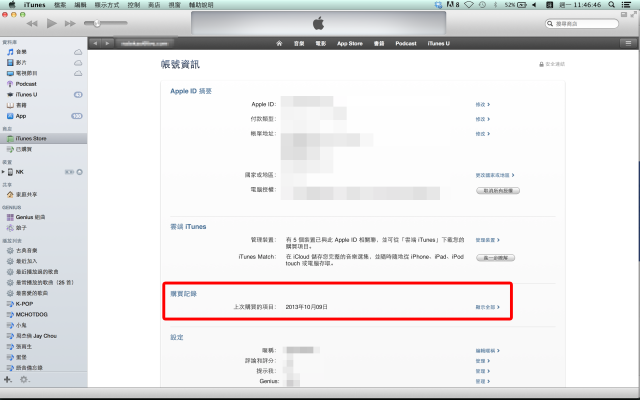Switch to the Books store tab

click(379, 43)
